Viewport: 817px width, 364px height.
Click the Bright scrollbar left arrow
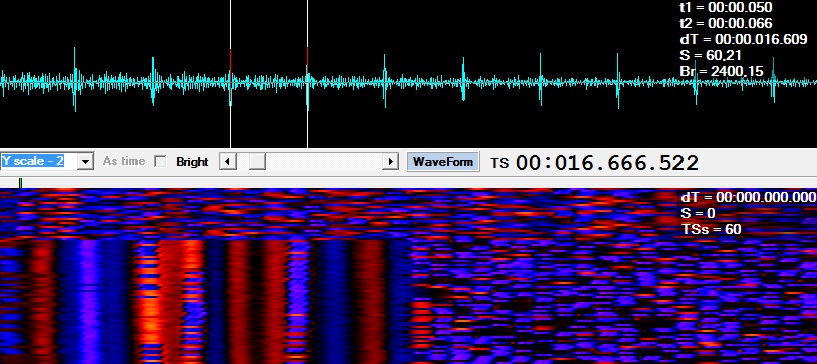tap(227, 162)
